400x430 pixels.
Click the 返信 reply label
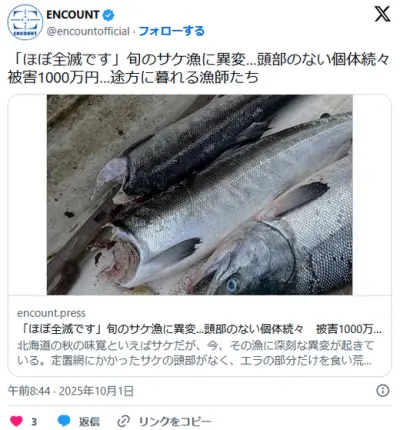[x=89, y=422]
